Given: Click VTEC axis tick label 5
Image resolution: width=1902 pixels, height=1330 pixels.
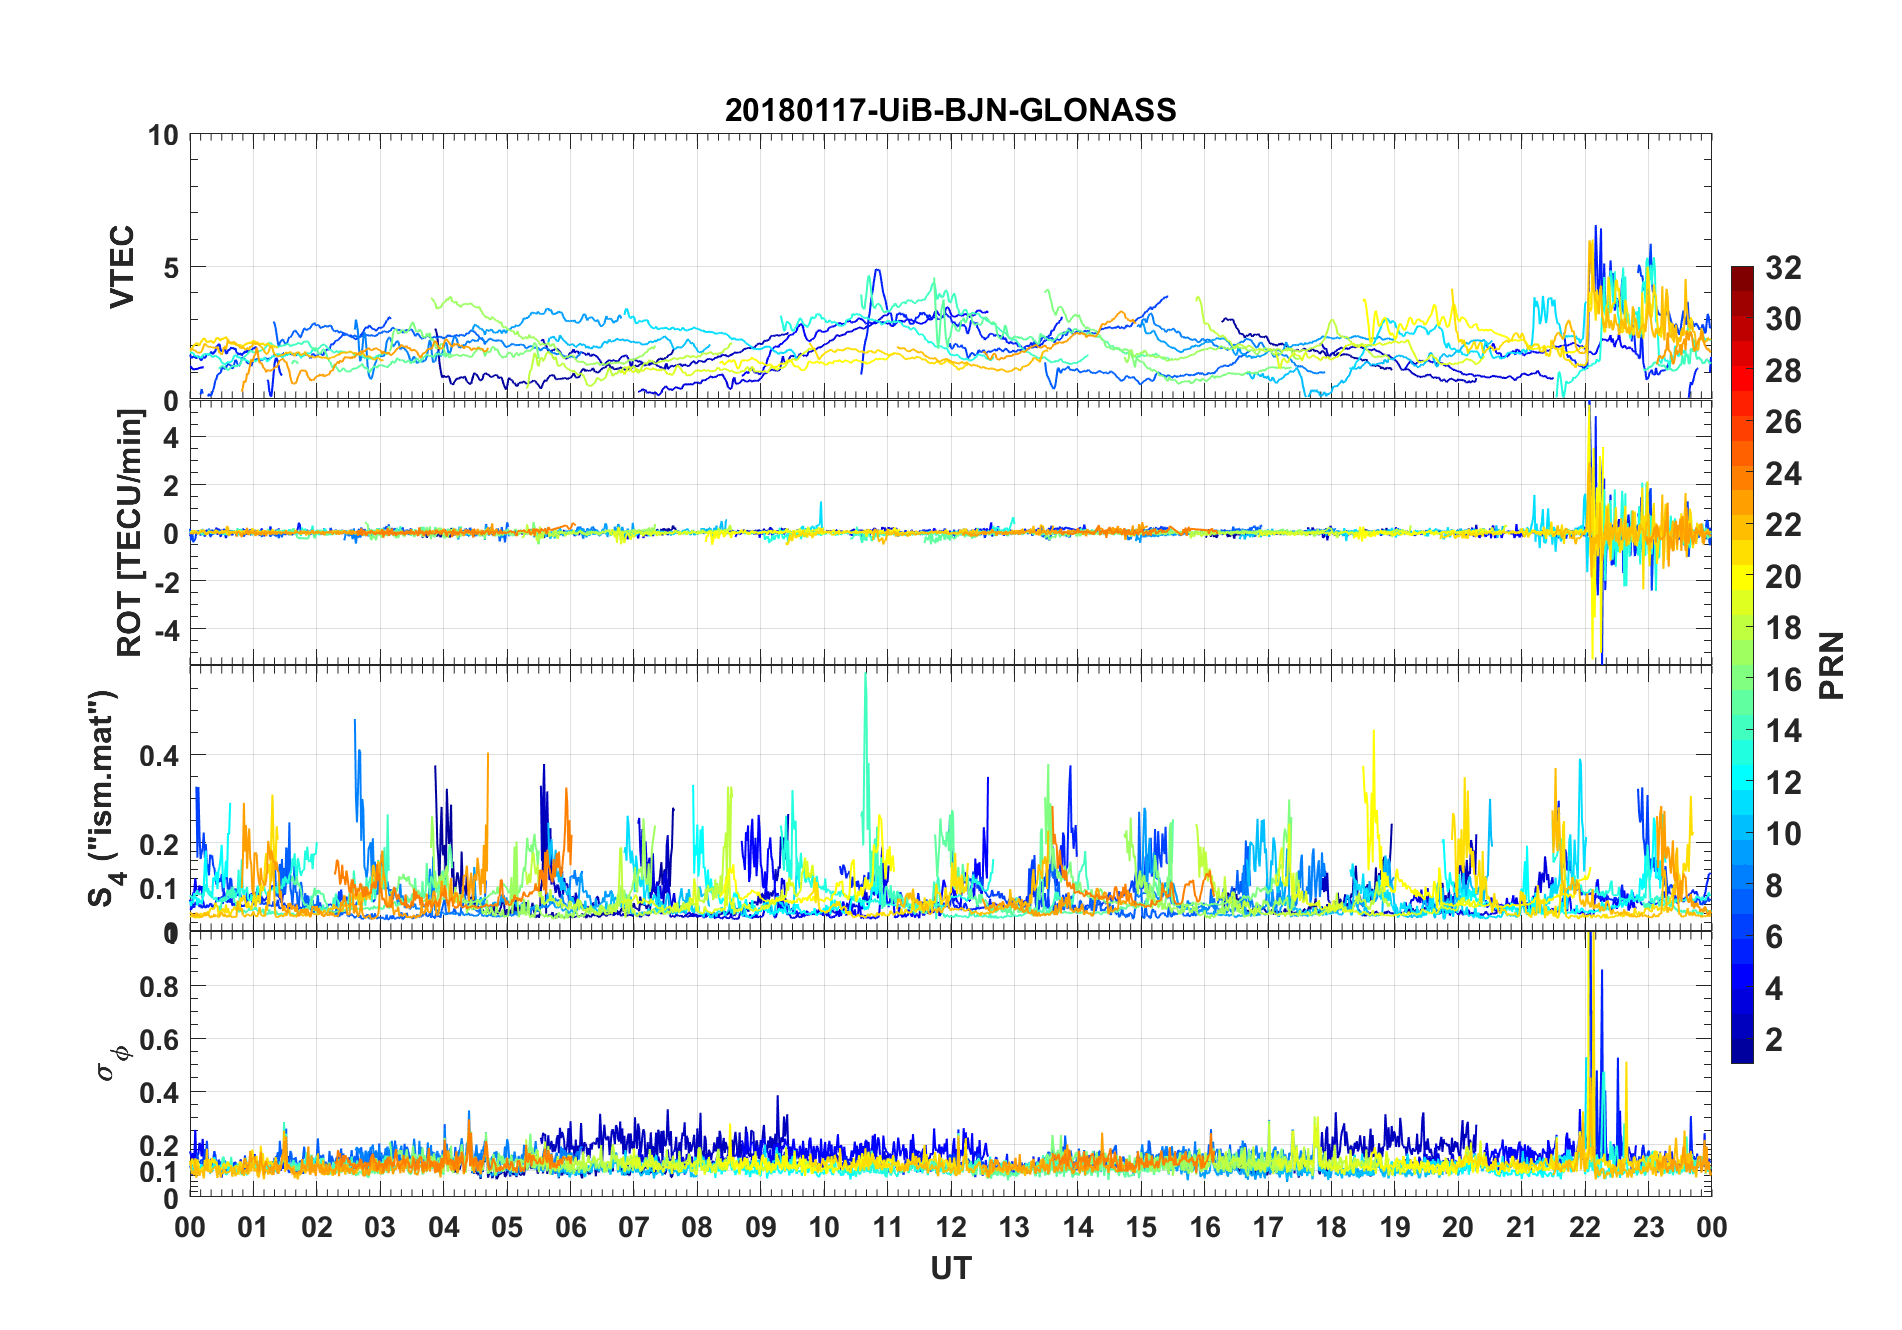Looking at the screenshot, I should pyautogui.click(x=172, y=268).
